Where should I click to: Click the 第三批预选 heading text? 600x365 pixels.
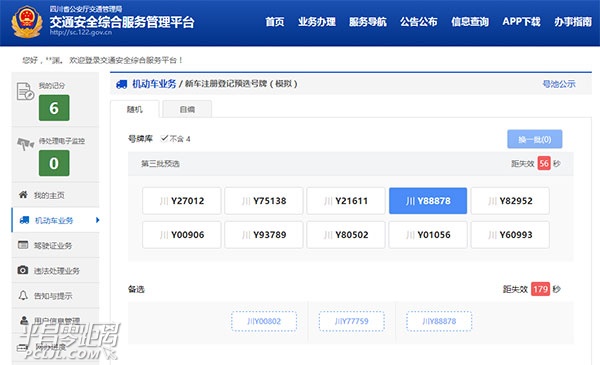tap(160, 164)
